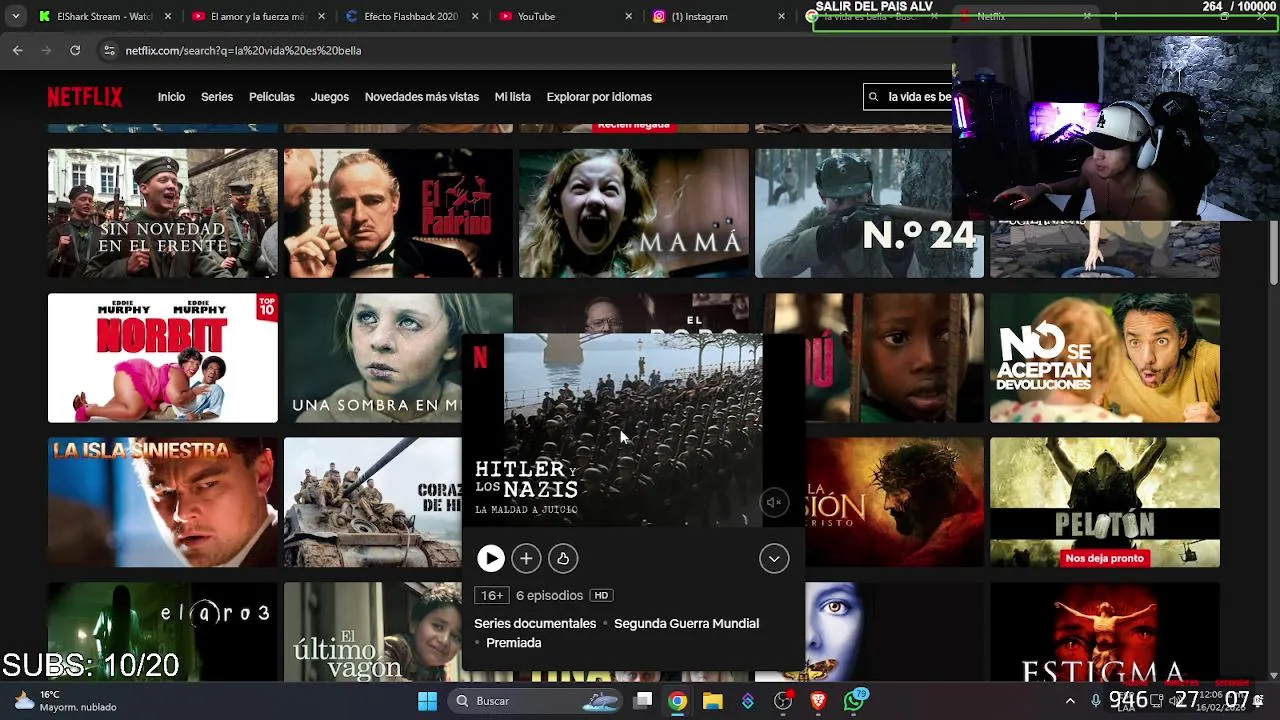Viewport: 1280px width, 720px height.
Task: Open Task View on taskbar
Action: click(x=643, y=701)
